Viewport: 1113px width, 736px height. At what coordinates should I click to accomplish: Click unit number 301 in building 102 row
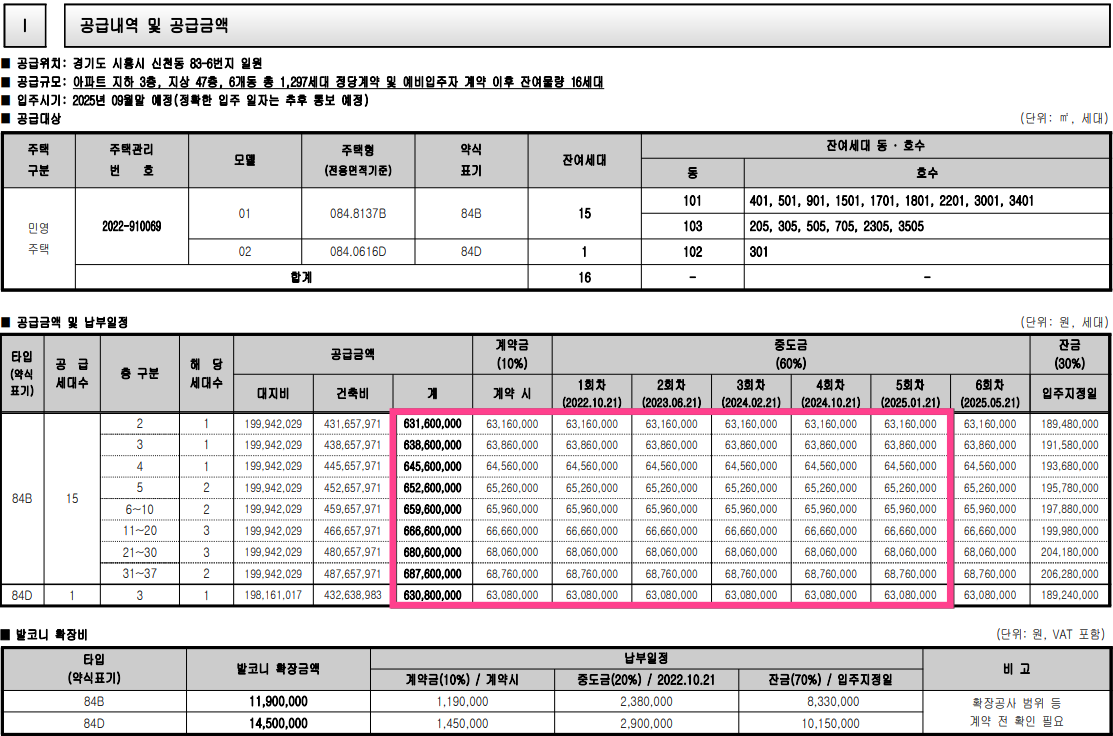[759, 252]
